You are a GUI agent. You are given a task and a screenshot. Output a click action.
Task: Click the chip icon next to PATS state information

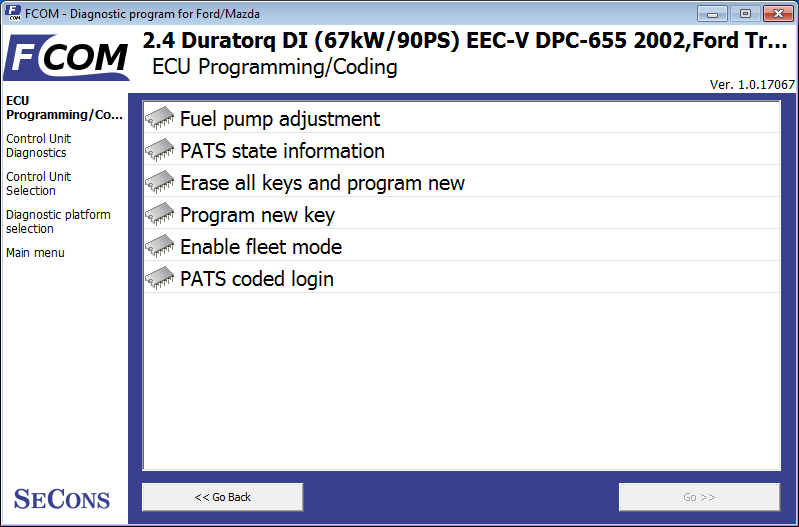click(160, 151)
